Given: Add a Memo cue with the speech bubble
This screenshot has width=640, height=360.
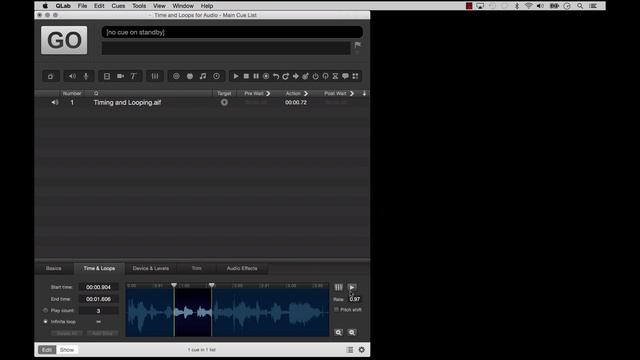Looking at the screenshot, I should click(x=345, y=76).
